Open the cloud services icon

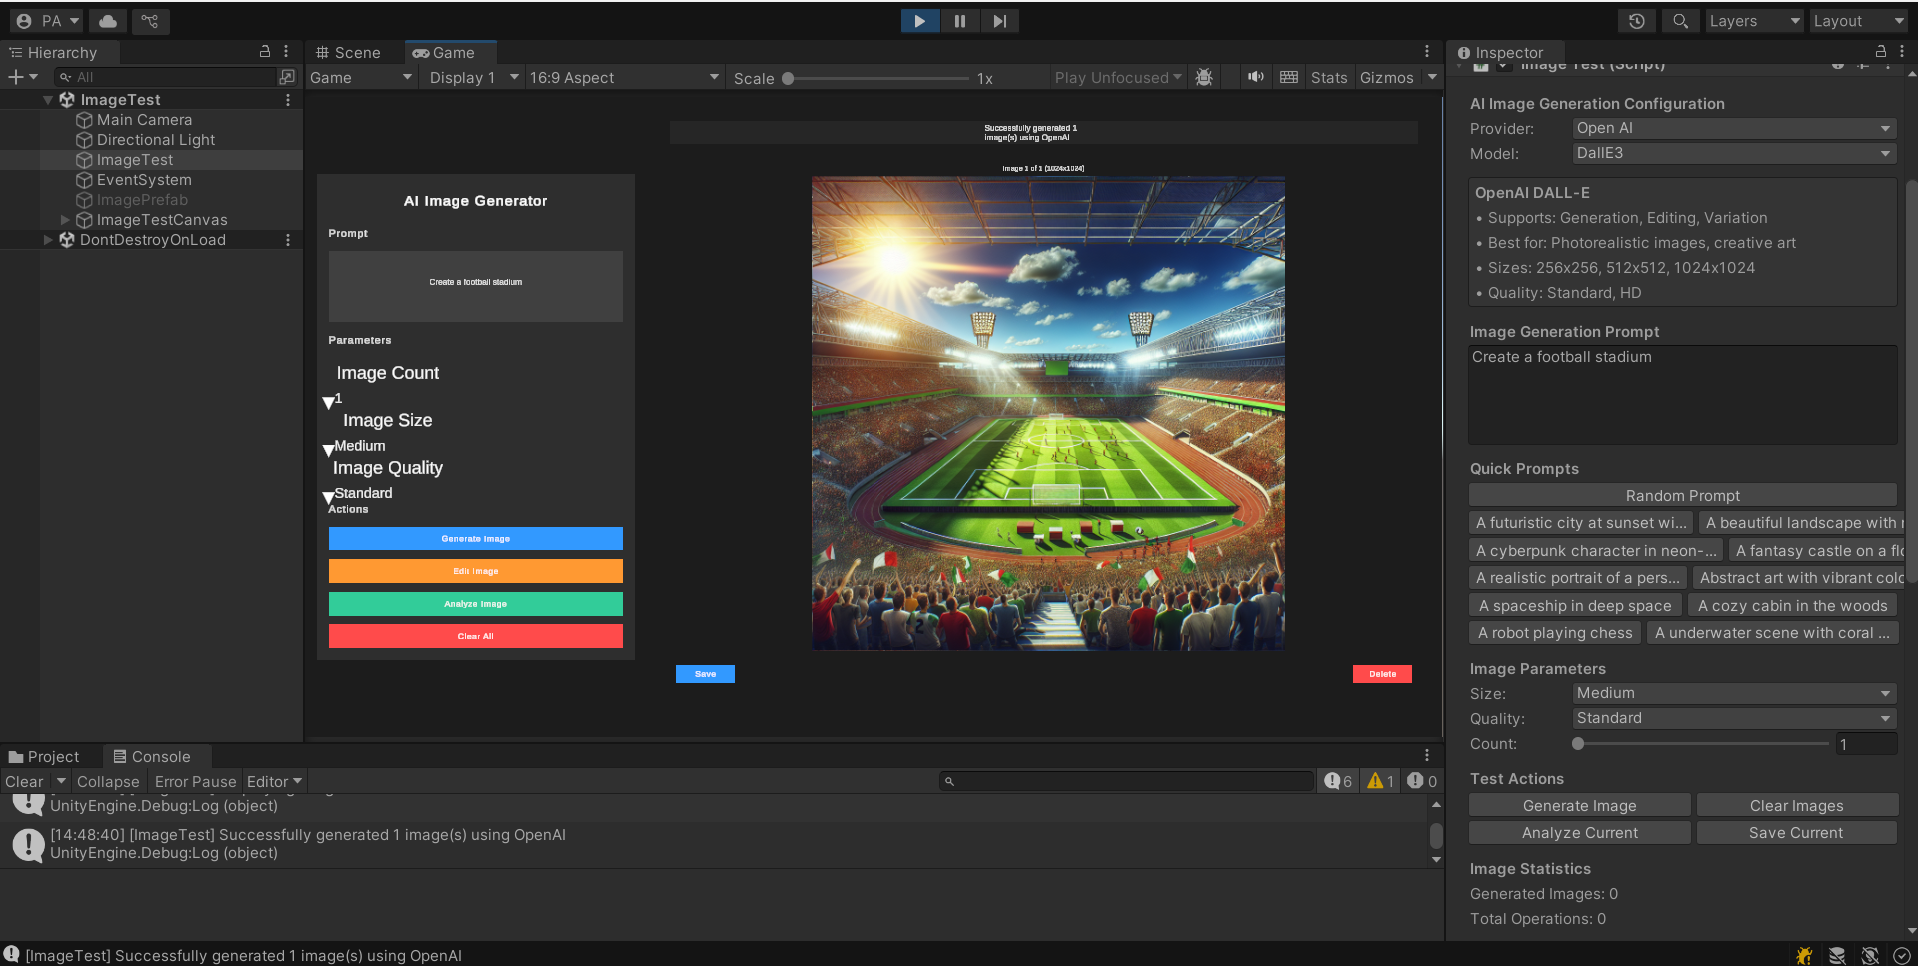(108, 21)
